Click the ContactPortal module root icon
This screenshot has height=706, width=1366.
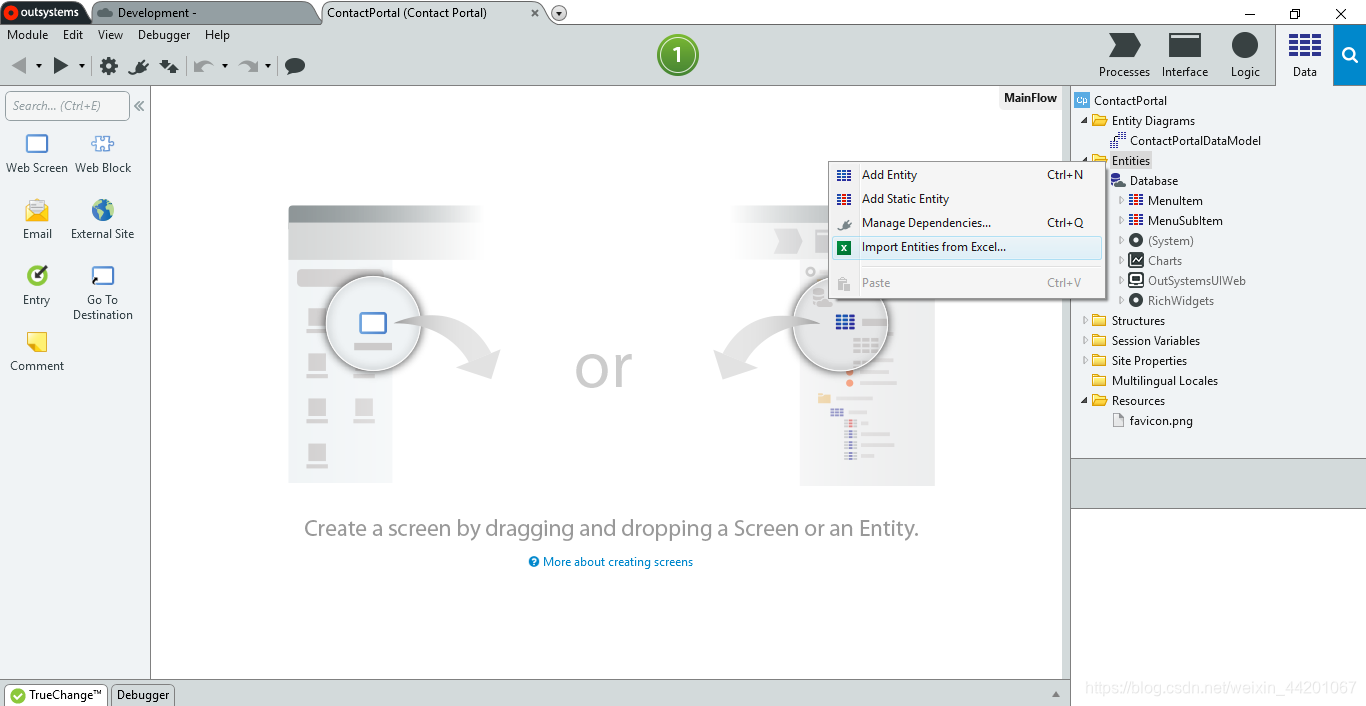pos(1082,100)
